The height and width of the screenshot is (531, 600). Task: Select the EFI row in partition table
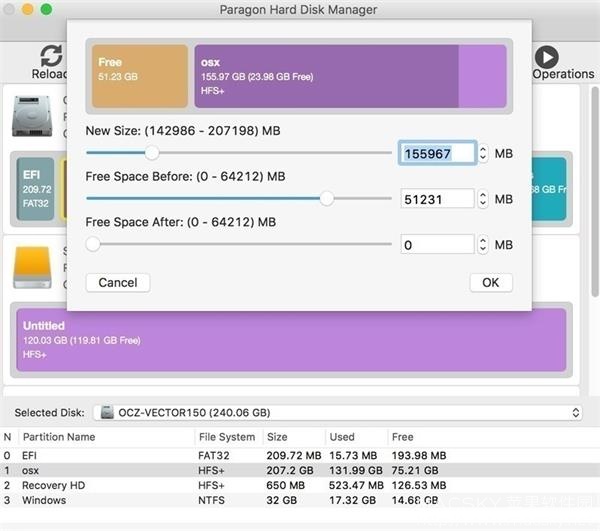[300, 455]
